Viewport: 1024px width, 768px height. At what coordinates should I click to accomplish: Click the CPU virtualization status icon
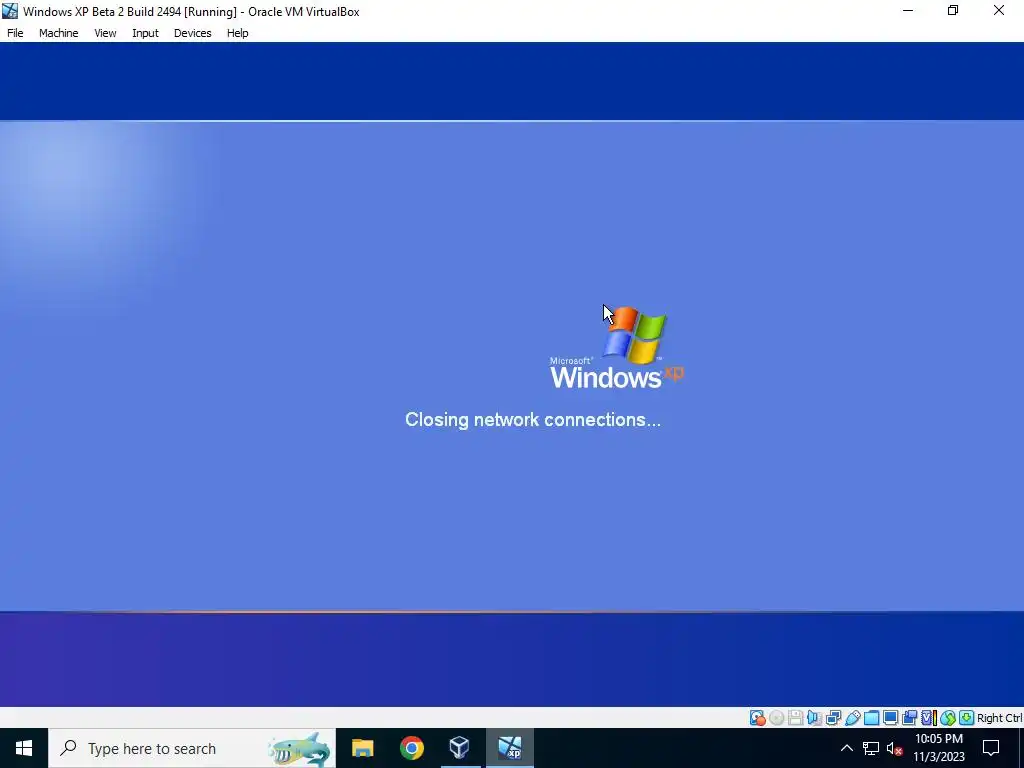[x=929, y=718]
